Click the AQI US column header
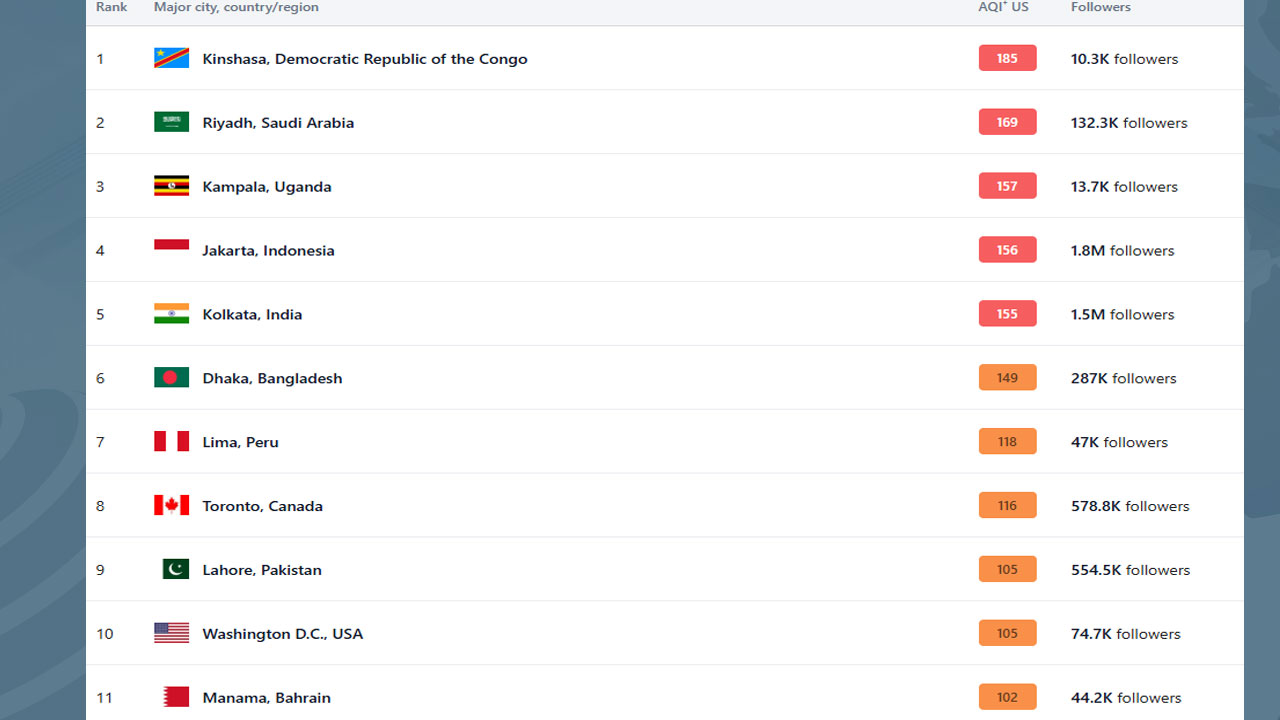 click(x=1003, y=7)
